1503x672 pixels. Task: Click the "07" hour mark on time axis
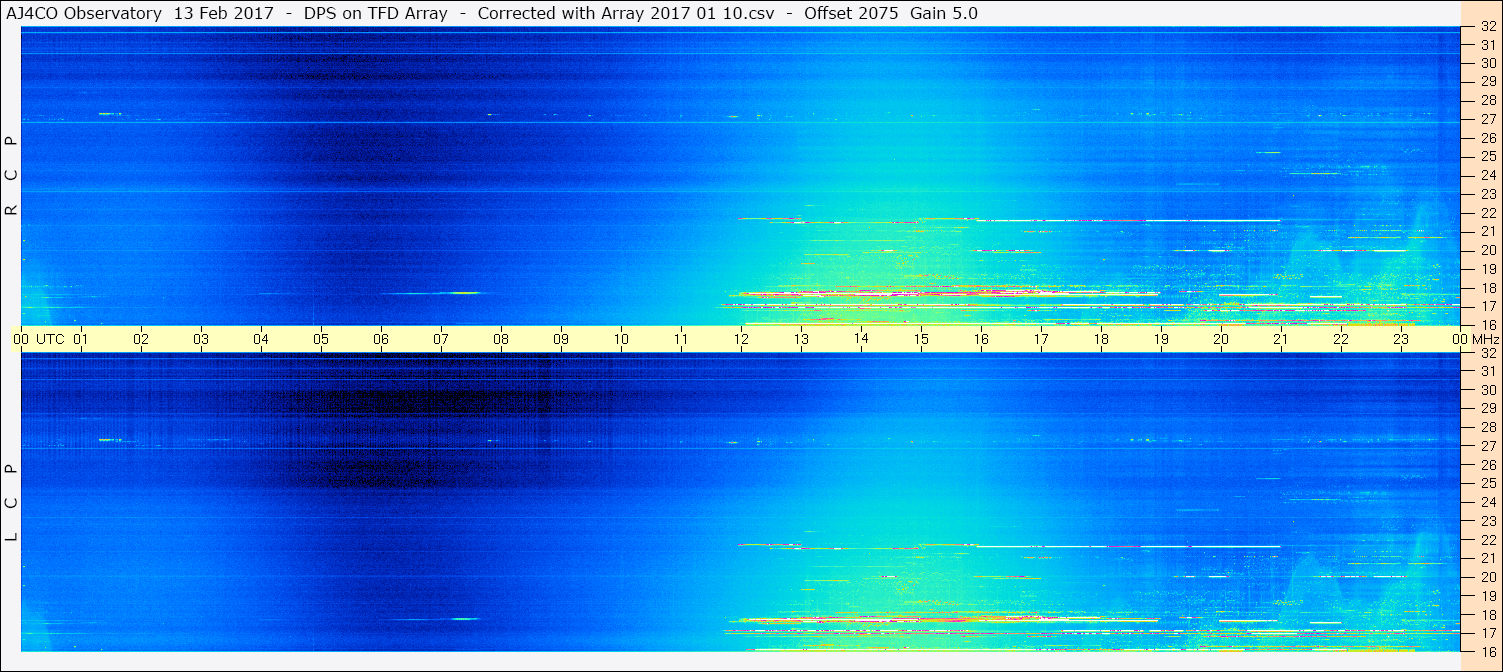point(441,339)
